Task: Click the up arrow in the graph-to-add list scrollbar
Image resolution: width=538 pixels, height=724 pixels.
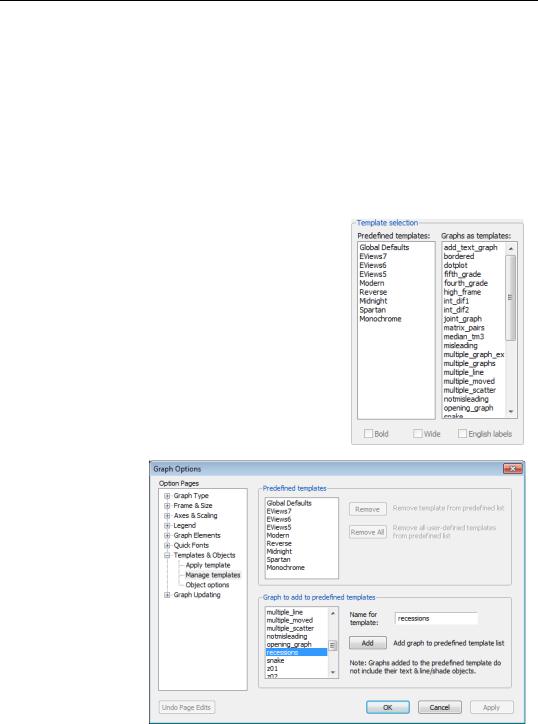Action: tap(332, 613)
